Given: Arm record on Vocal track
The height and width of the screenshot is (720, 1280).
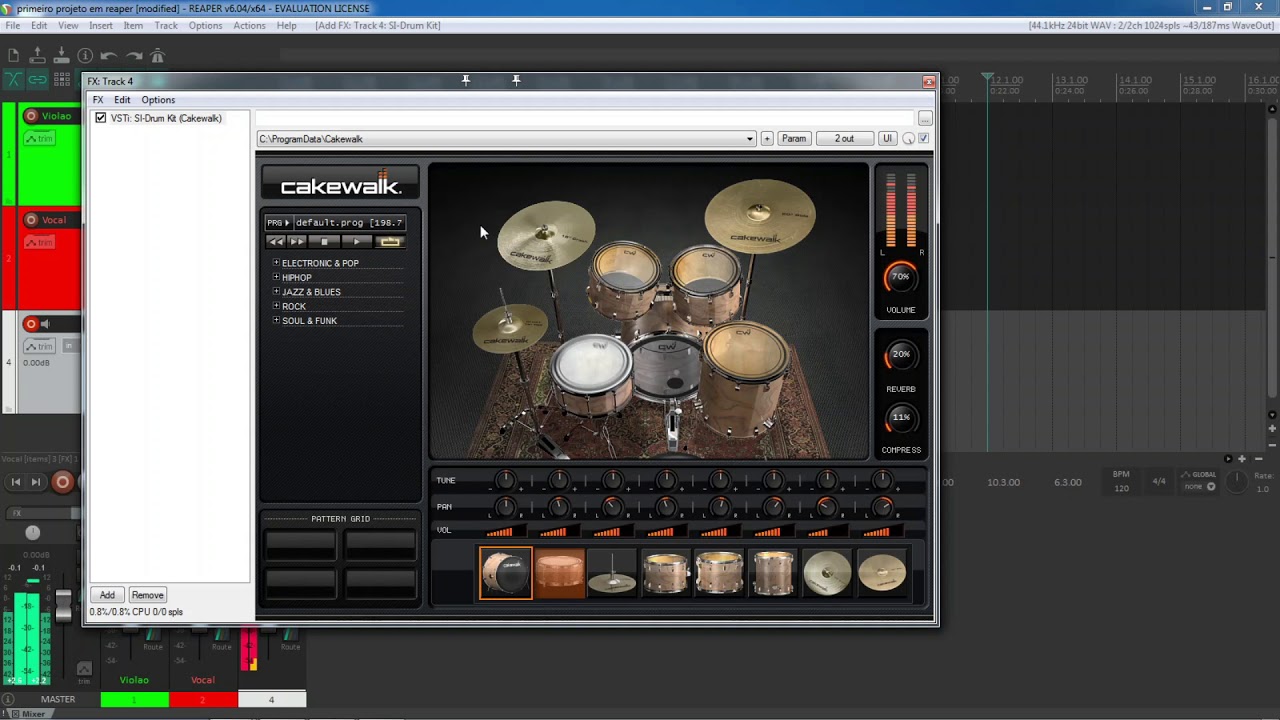Looking at the screenshot, I should click(x=31, y=220).
